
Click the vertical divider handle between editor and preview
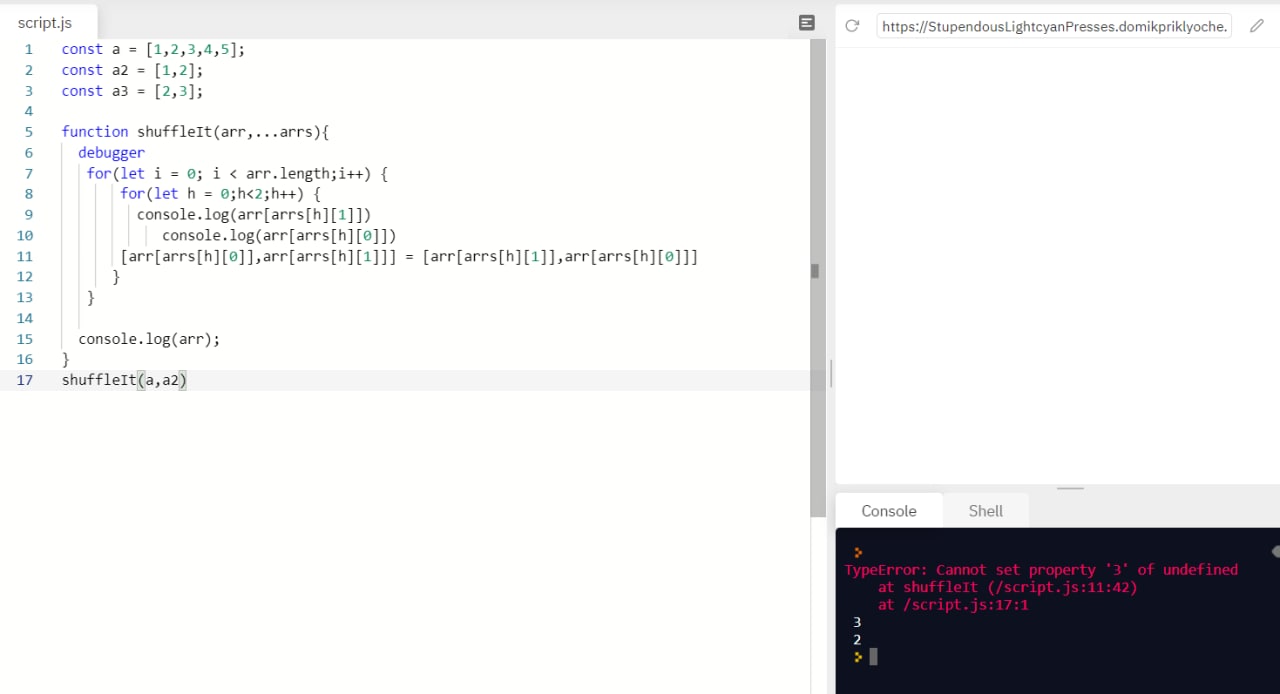(831, 374)
